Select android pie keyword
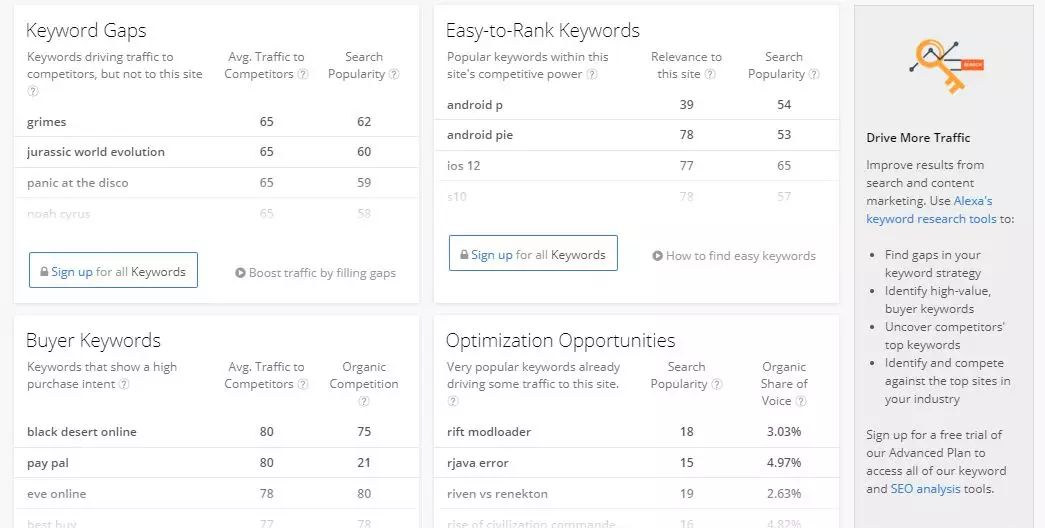Image resolution: width=1045 pixels, height=528 pixels. 480,135
